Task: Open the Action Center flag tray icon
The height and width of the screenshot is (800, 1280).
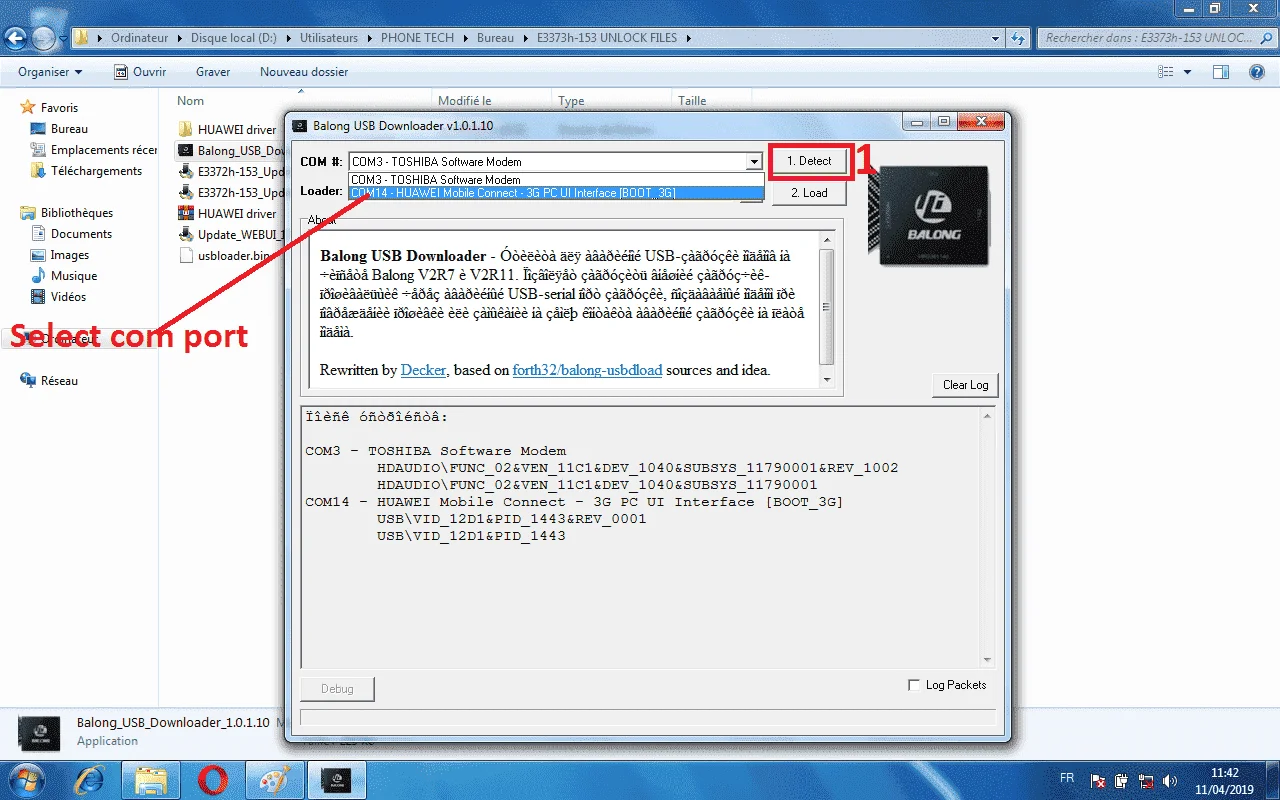Action: point(1099,779)
